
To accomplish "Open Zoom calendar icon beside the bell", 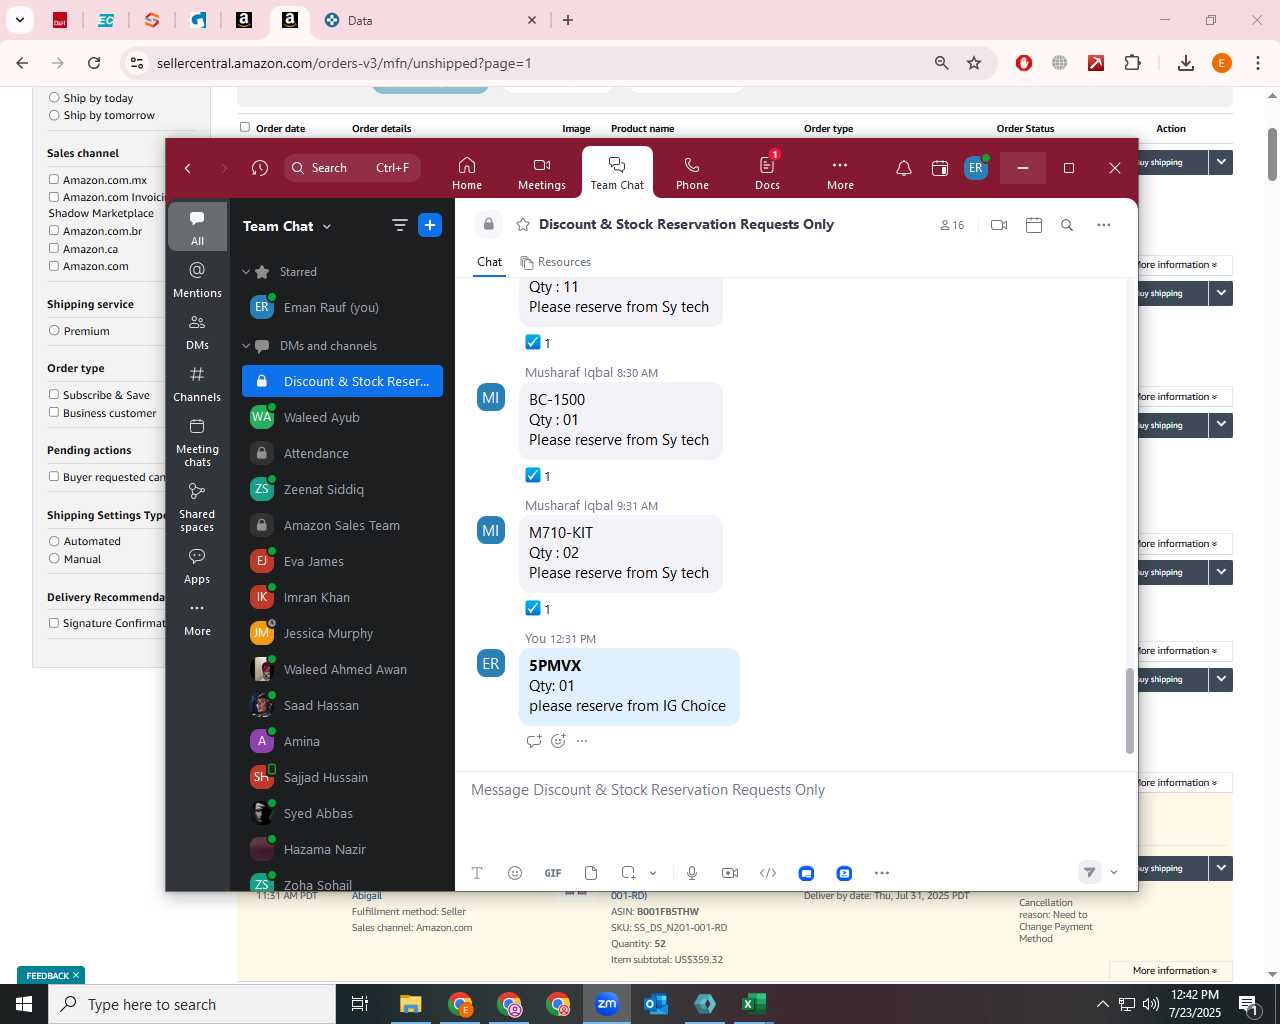I will [940, 168].
